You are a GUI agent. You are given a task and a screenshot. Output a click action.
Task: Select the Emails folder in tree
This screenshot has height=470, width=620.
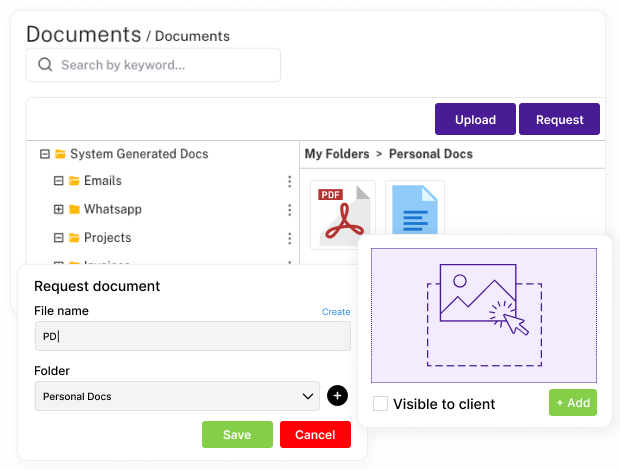click(102, 181)
